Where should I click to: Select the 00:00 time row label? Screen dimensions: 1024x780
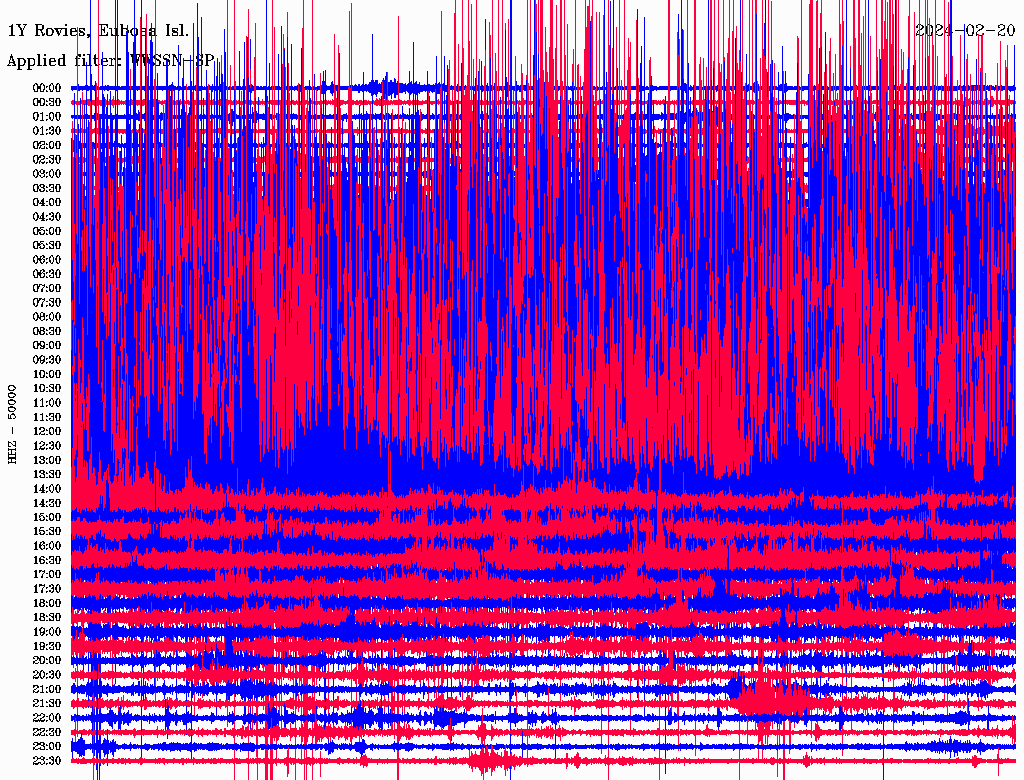click(47, 88)
